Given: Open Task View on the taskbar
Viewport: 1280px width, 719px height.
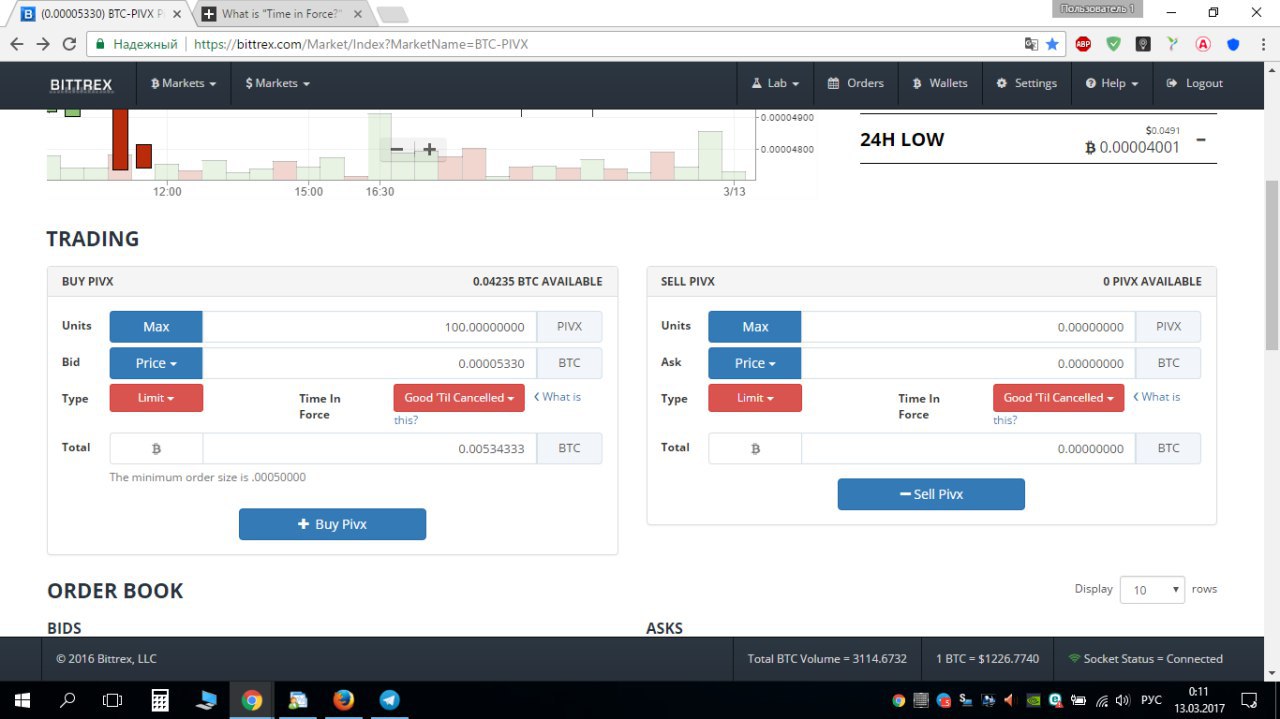Looking at the screenshot, I should coord(113,700).
